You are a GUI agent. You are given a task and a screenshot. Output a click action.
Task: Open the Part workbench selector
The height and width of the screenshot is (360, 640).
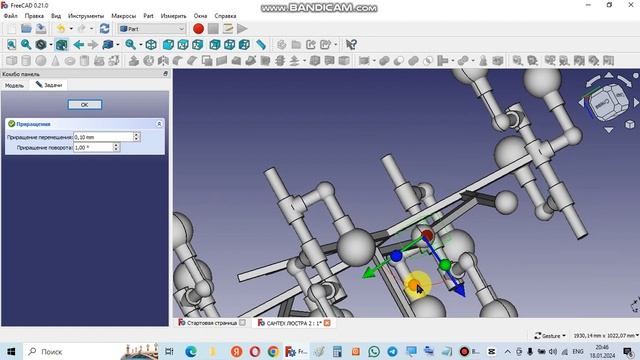pos(152,29)
